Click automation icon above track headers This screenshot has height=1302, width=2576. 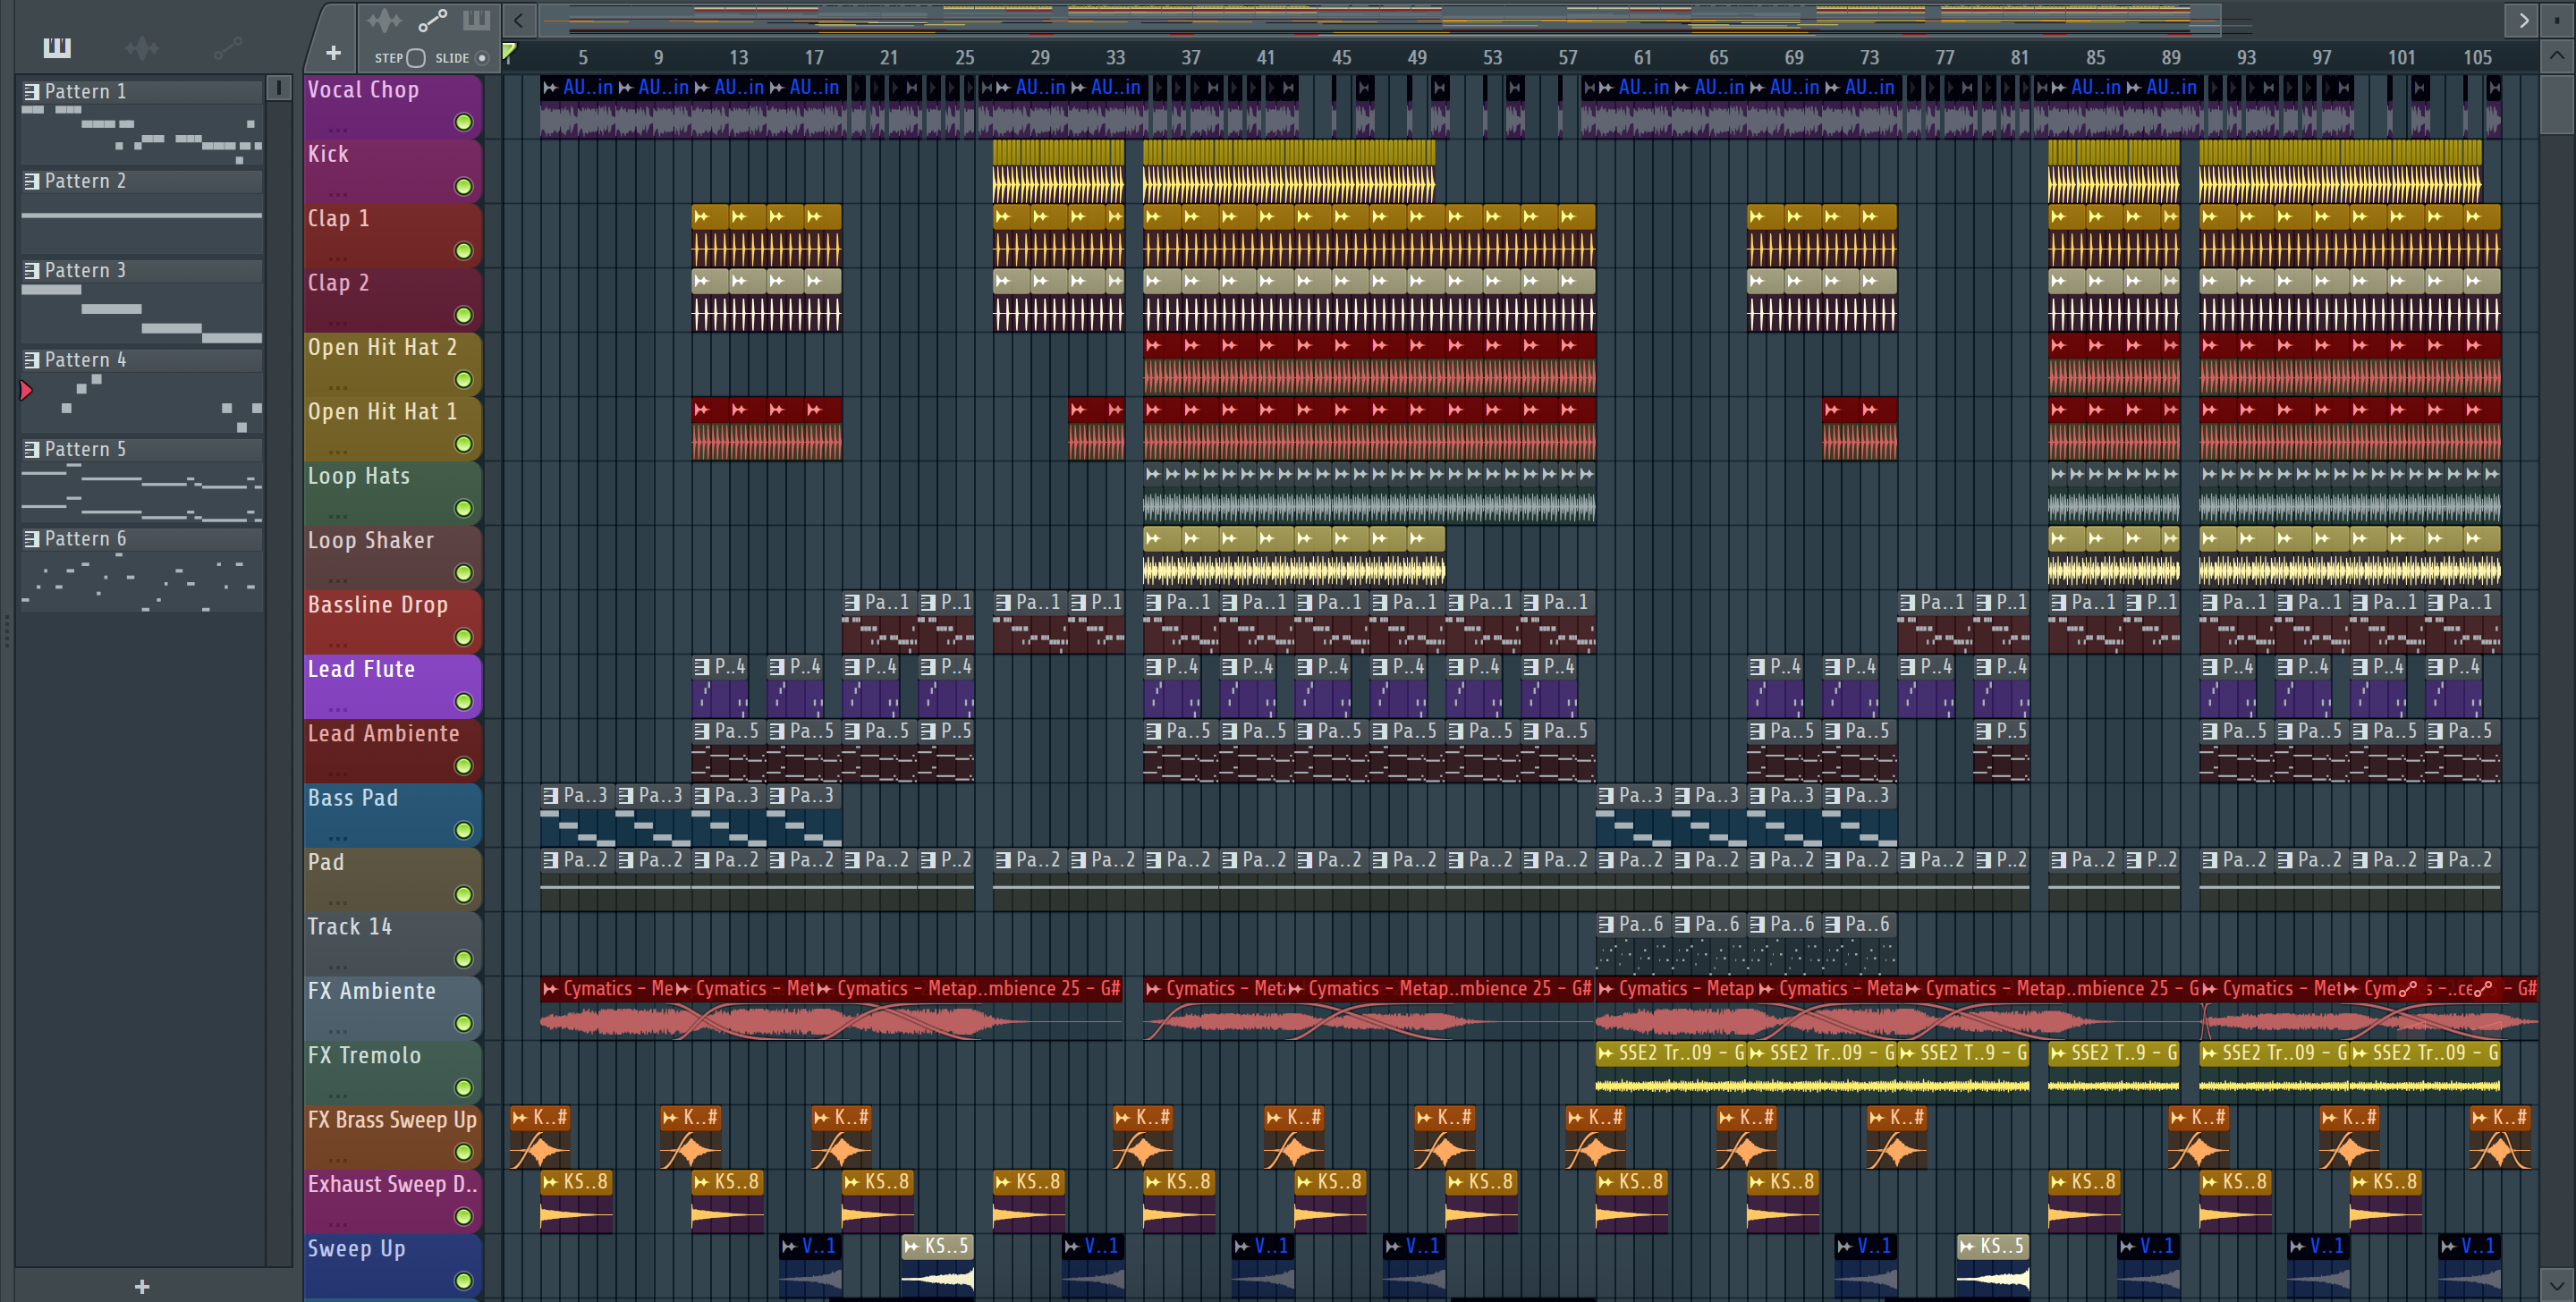point(432,20)
